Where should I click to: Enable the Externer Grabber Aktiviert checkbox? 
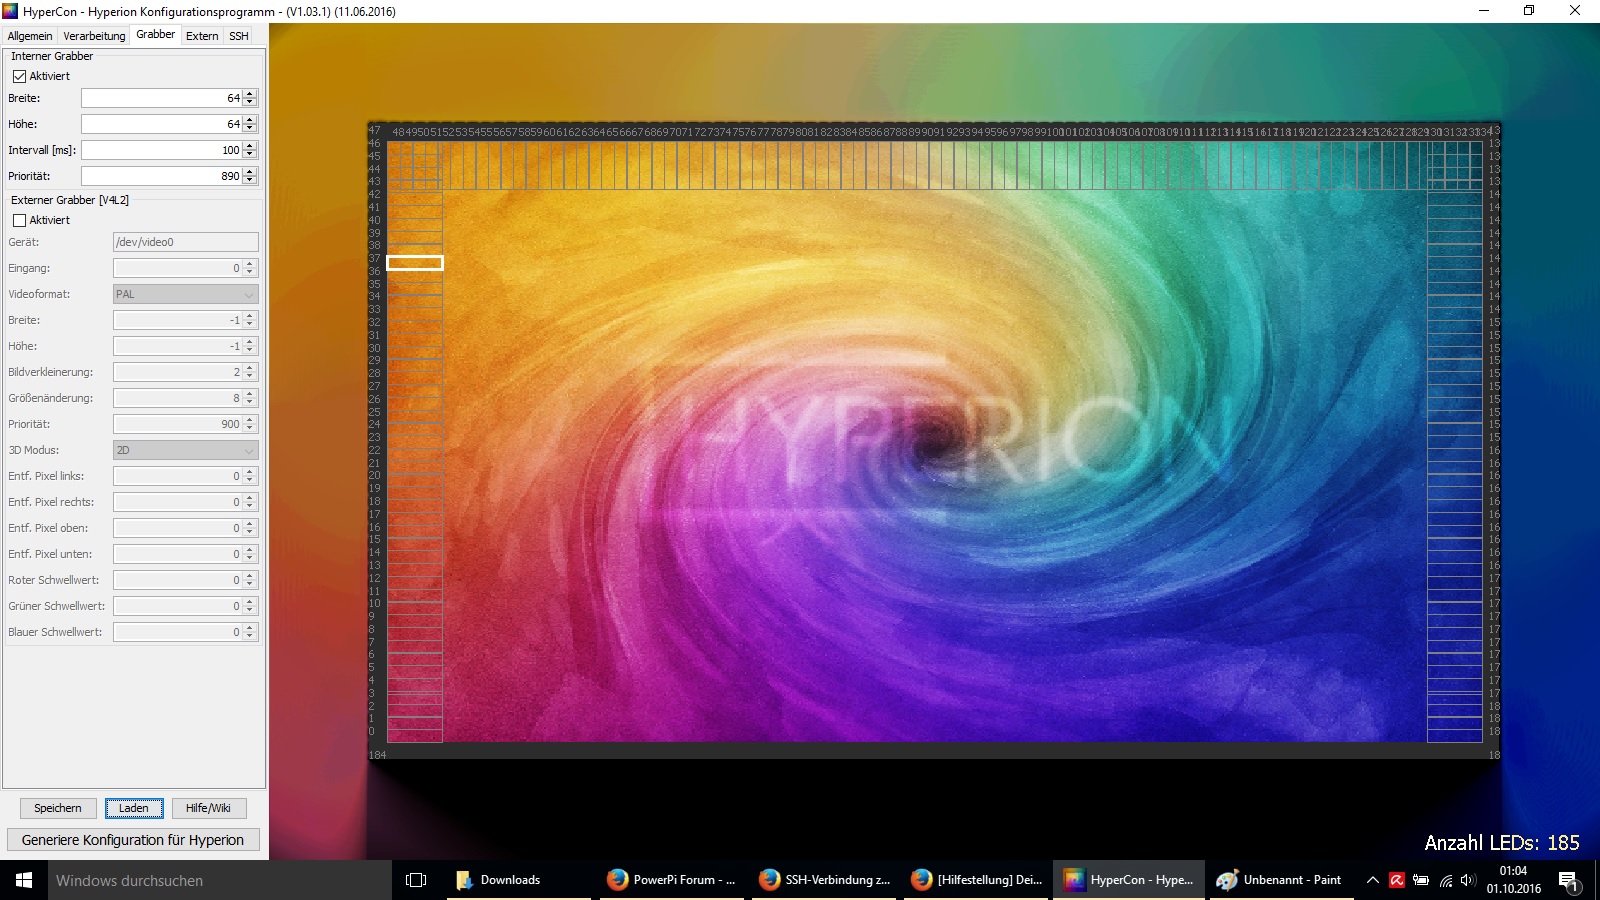[19, 220]
